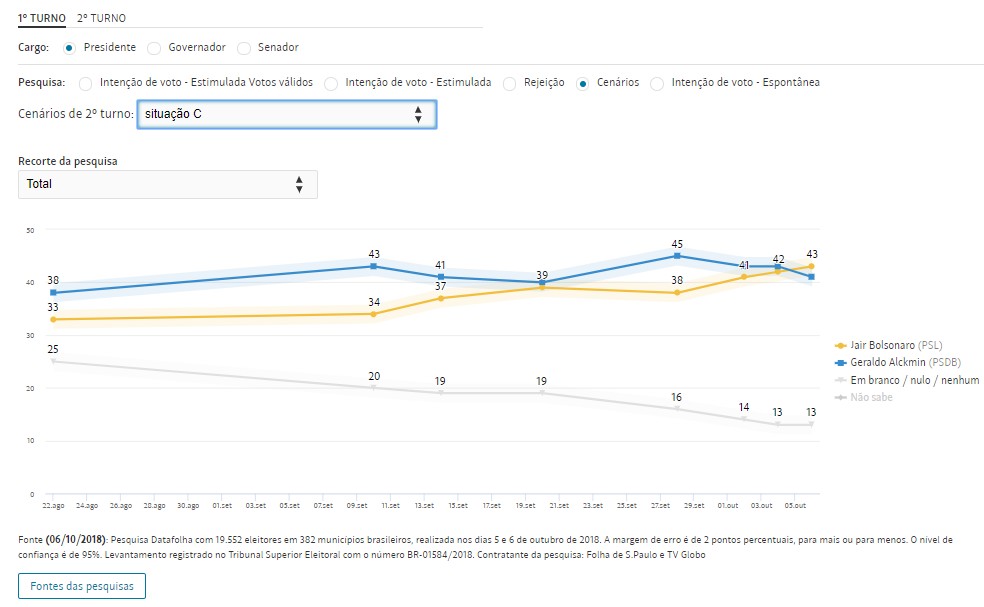Select Intenção de voto - Estimulada Votos válidos

point(85,83)
